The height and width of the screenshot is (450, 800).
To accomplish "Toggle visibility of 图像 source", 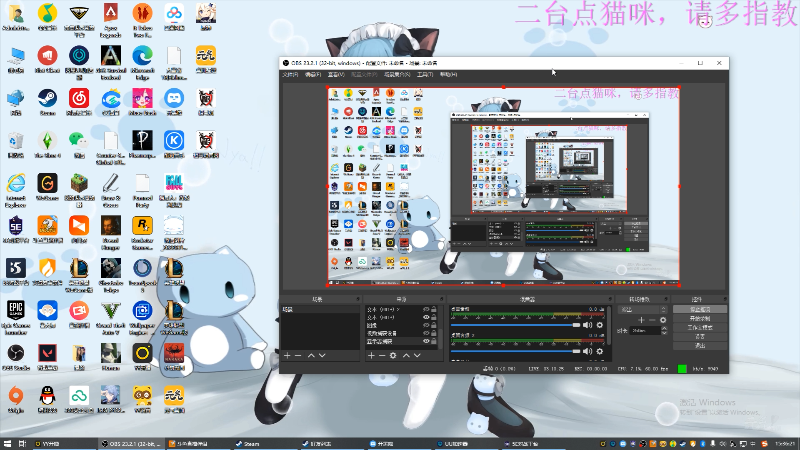I will coord(426,325).
